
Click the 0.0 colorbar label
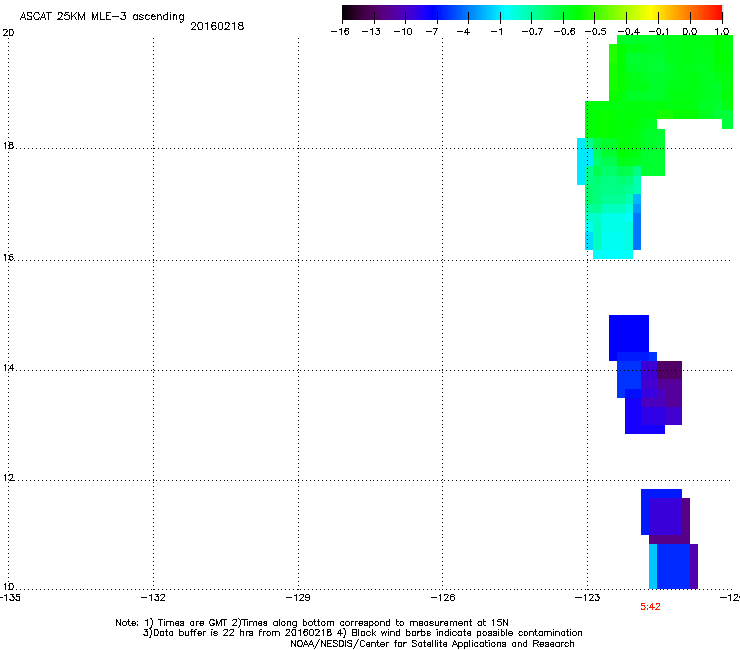click(x=690, y=32)
